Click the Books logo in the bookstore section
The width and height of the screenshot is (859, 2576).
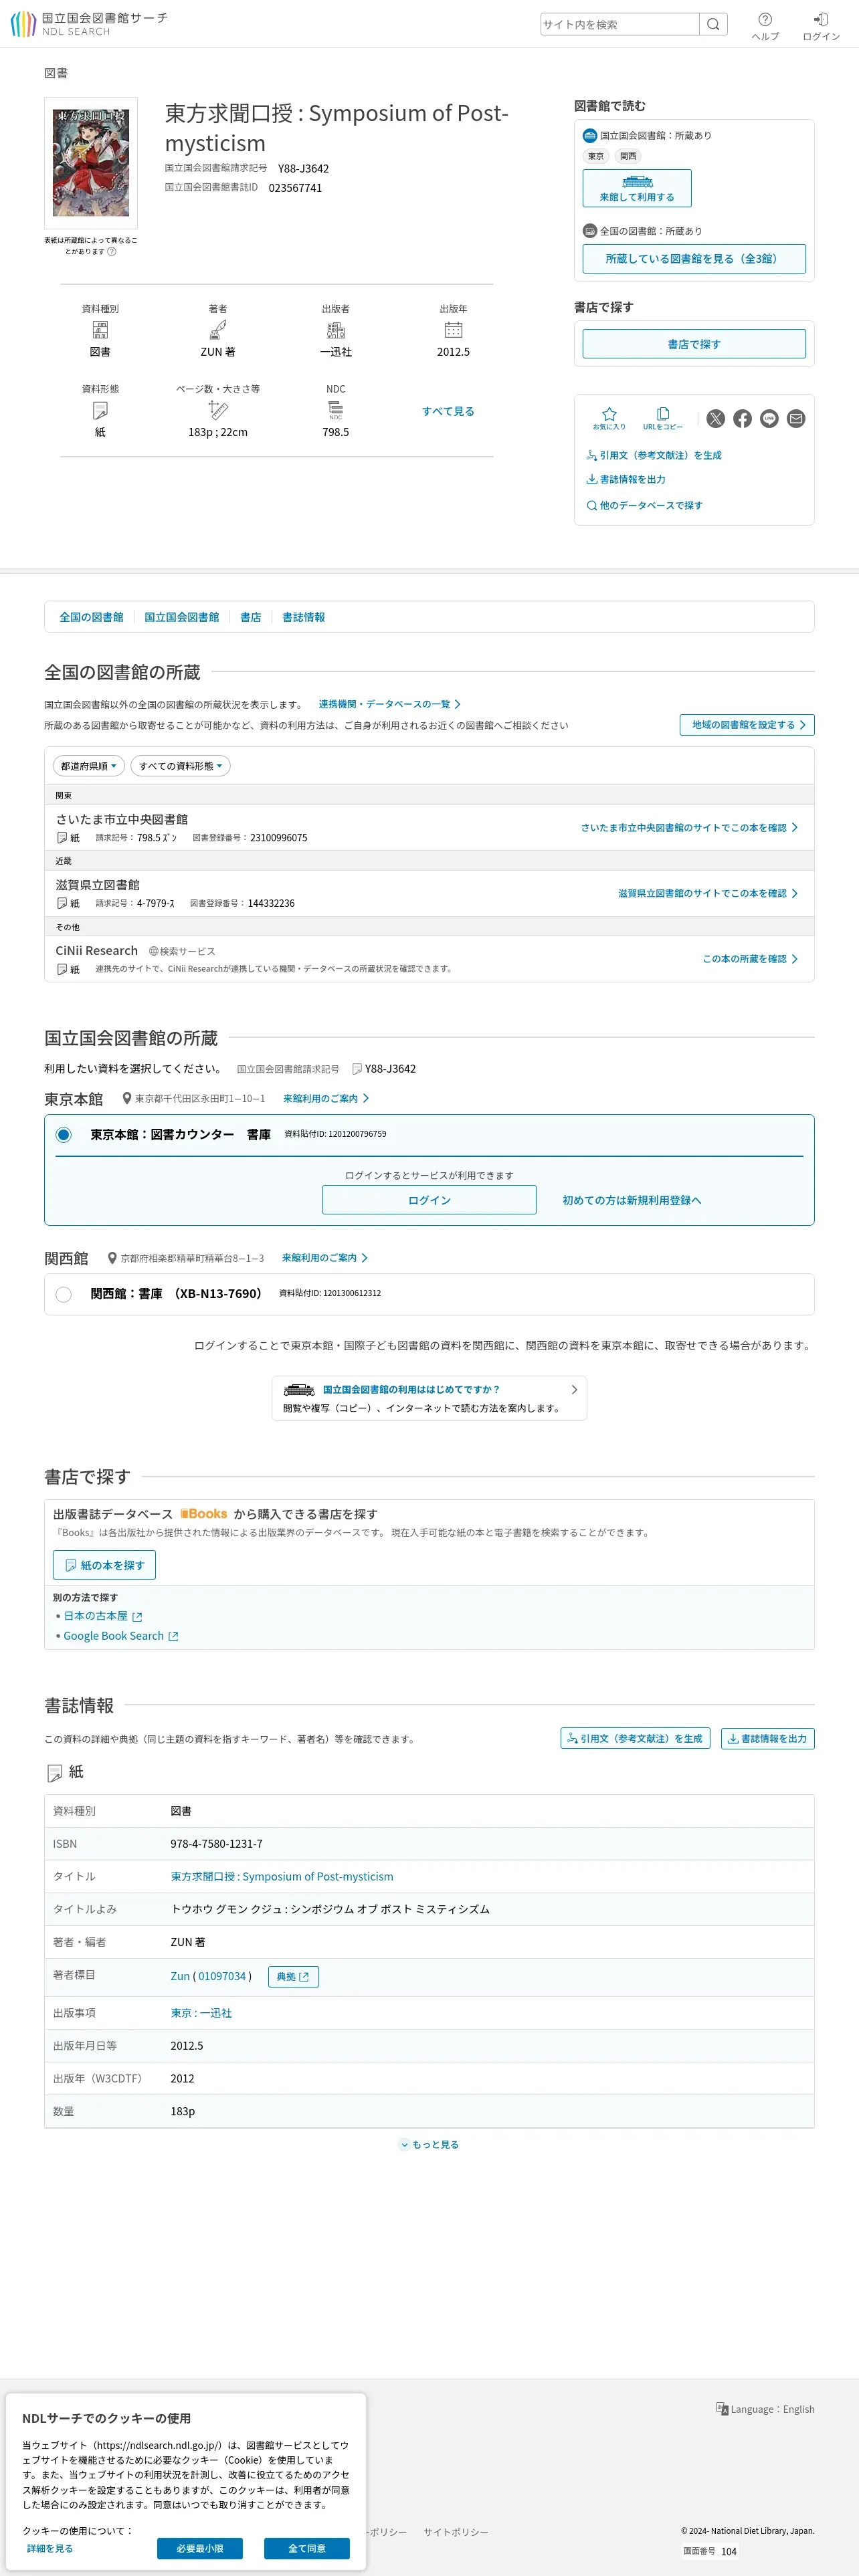[204, 1514]
